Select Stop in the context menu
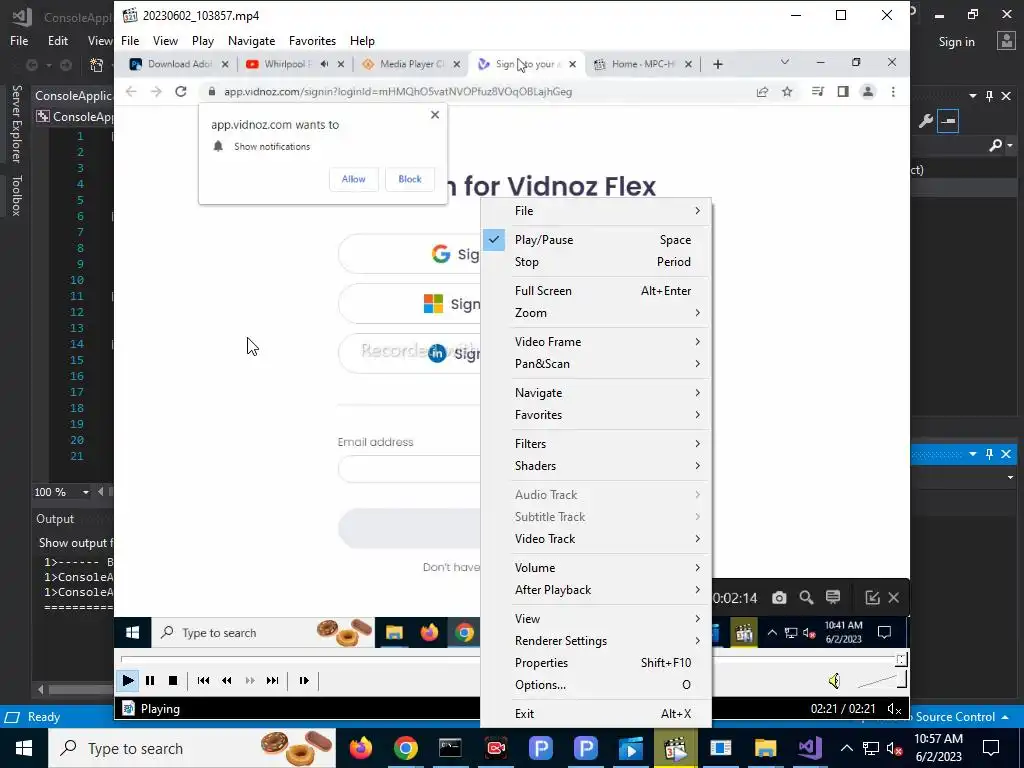This screenshot has height=768, width=1024. pos(596,262)
